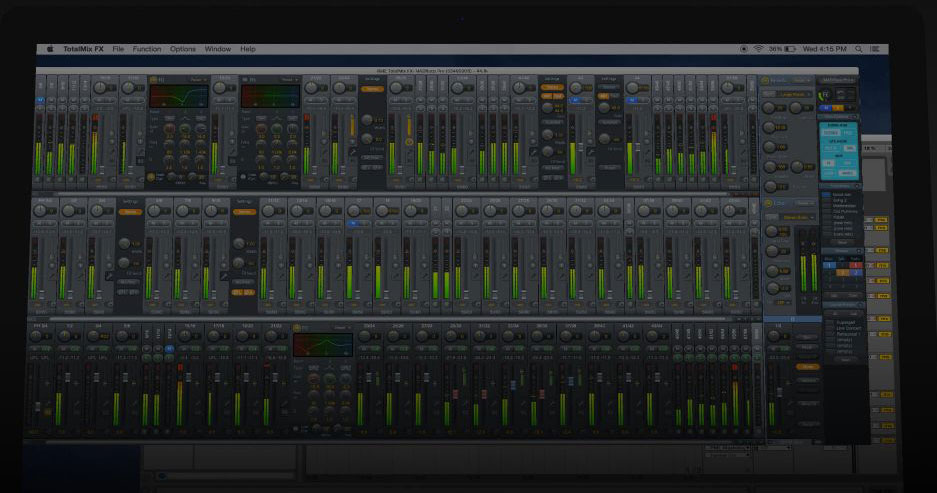This screenshot has height=493, width=937.
Task: Click upper knob in second middle-row Settings panel
Action: (238, 243)
